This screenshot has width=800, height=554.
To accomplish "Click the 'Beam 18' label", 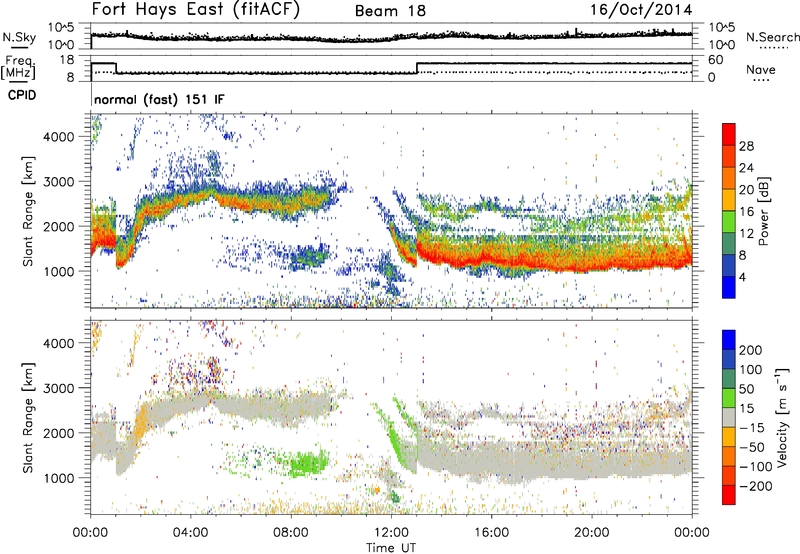I will (x=390, y=11).
